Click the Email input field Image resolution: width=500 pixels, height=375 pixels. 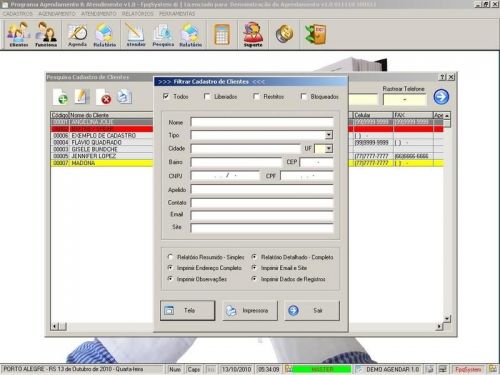tap(262, 215)
